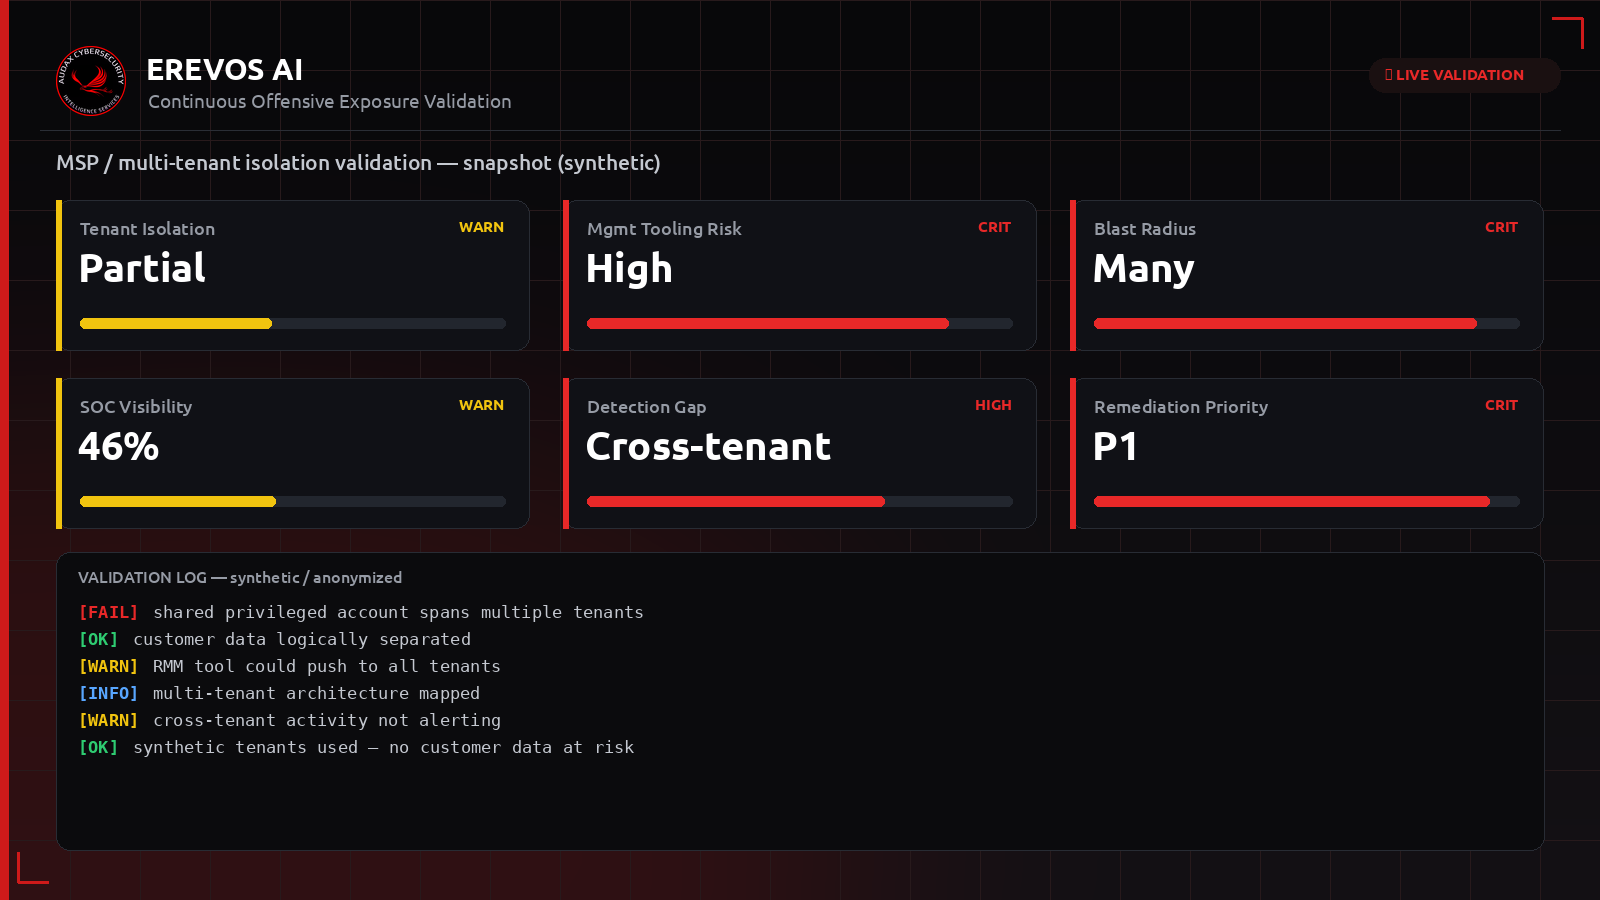Click the Continuous Offensive Exposure Validation subtitle

point(330,102)
